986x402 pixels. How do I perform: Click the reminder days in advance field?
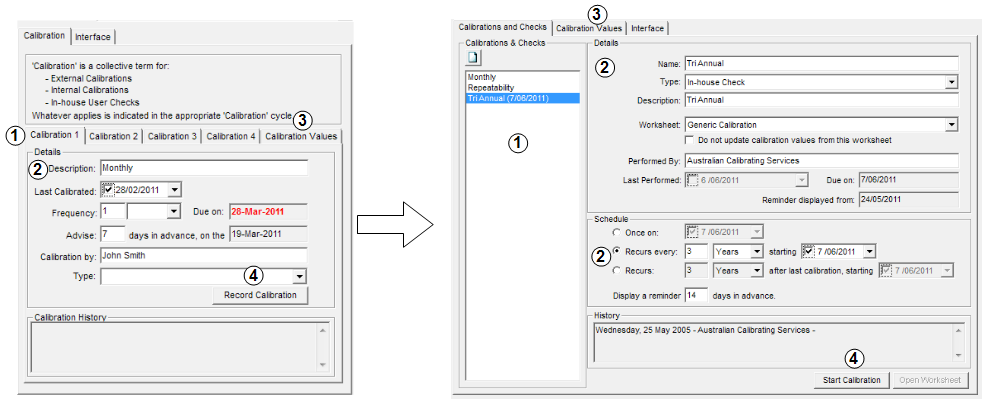pyautogui.click(x=696, y=296)
